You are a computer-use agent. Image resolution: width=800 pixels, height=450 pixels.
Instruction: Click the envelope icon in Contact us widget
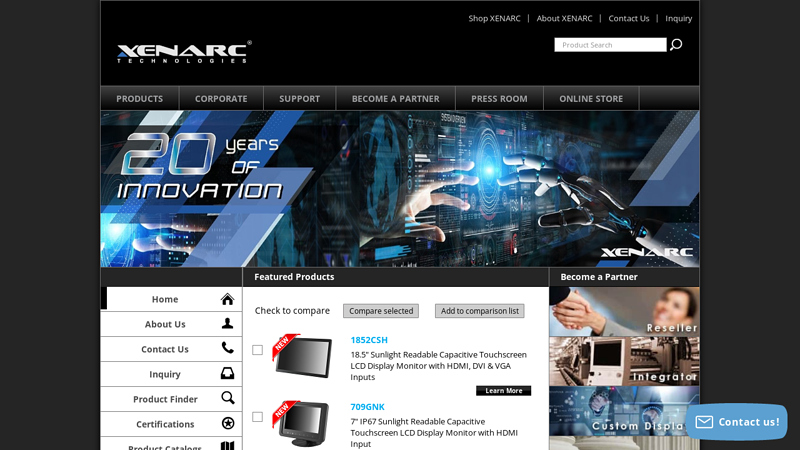(x=704, y=422)
